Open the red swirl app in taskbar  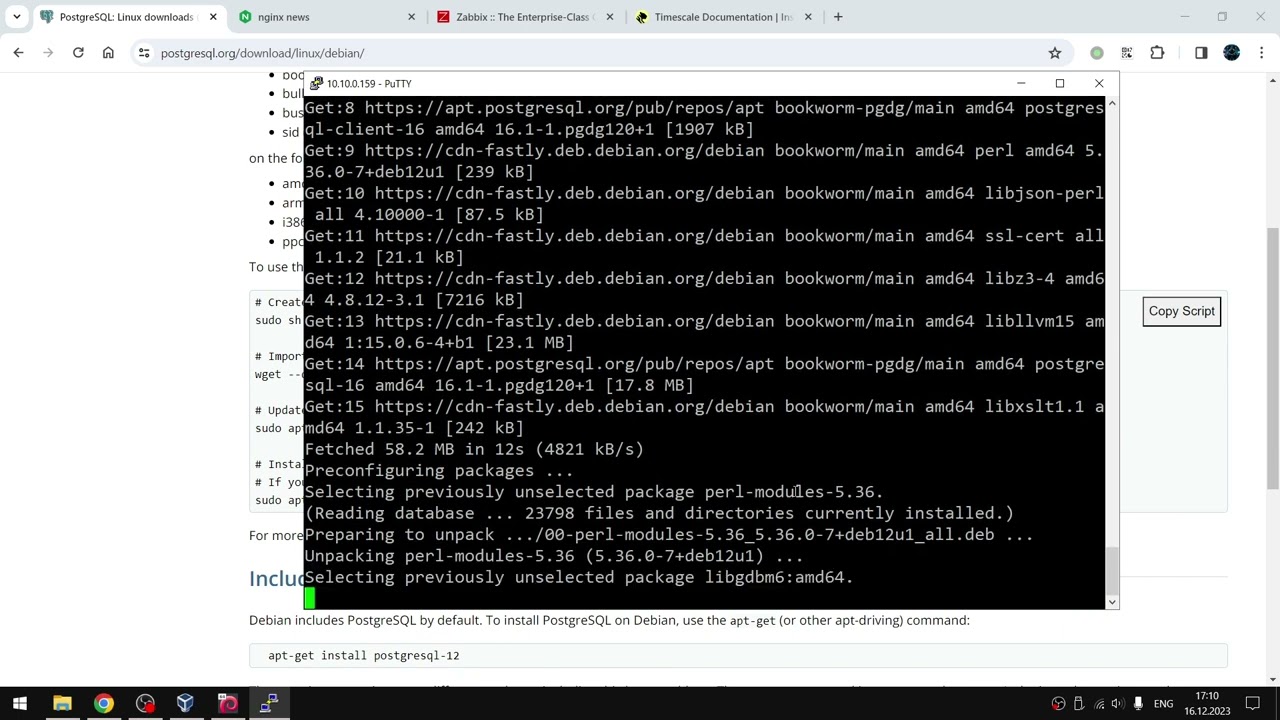pyautogui.click(x=227, y=703)
